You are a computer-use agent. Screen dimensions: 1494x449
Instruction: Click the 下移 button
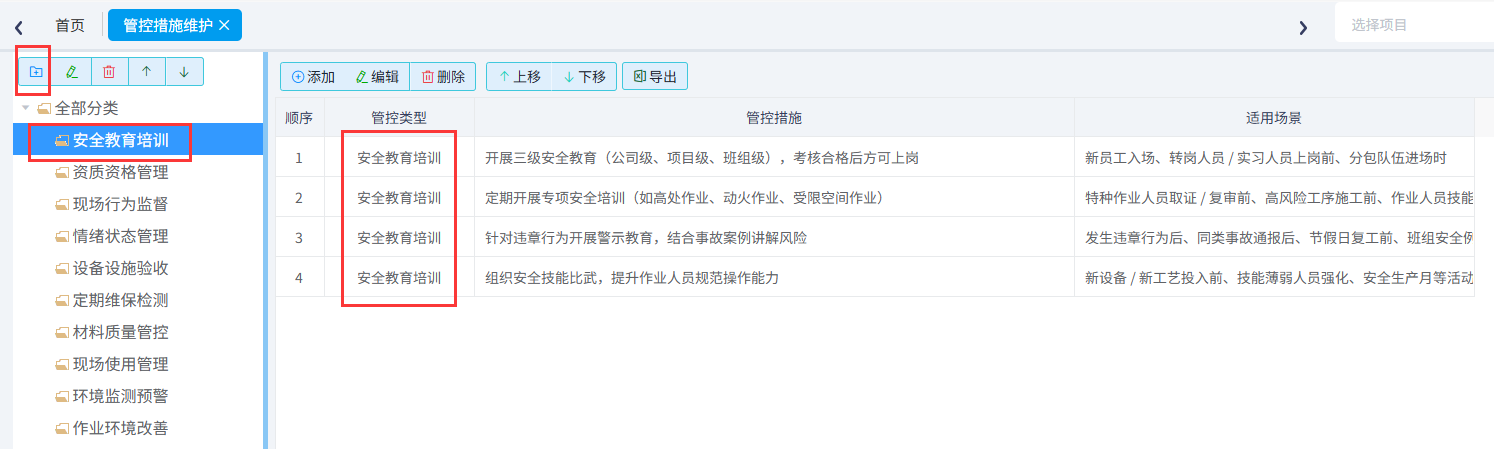click(x=584, y=76)
